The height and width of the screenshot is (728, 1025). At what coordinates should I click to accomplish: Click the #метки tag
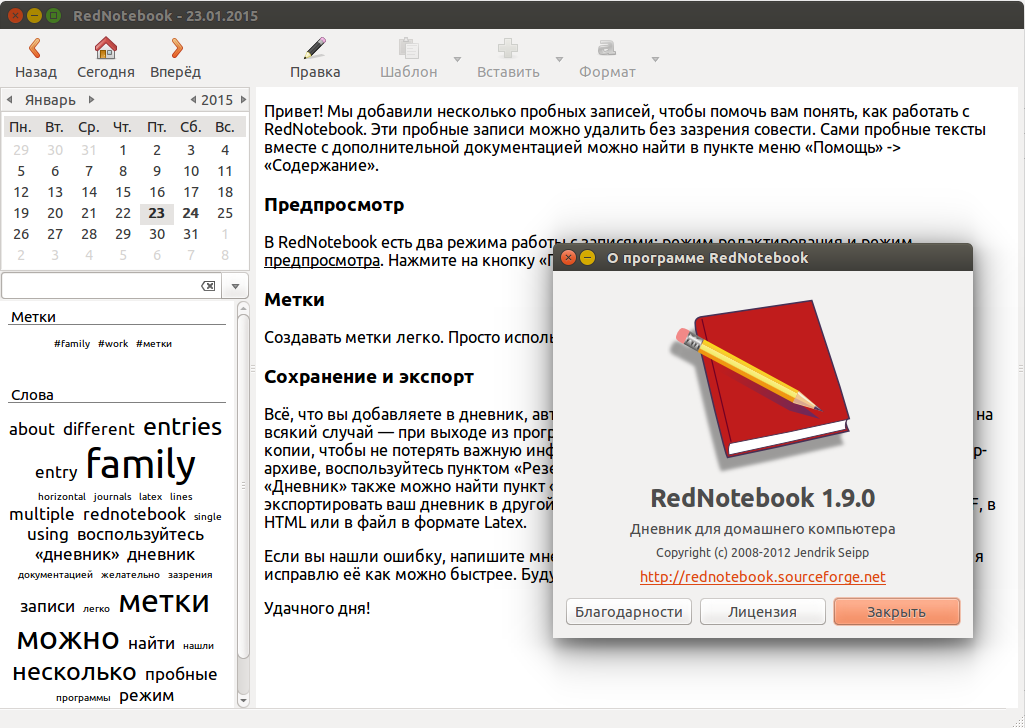154,344
